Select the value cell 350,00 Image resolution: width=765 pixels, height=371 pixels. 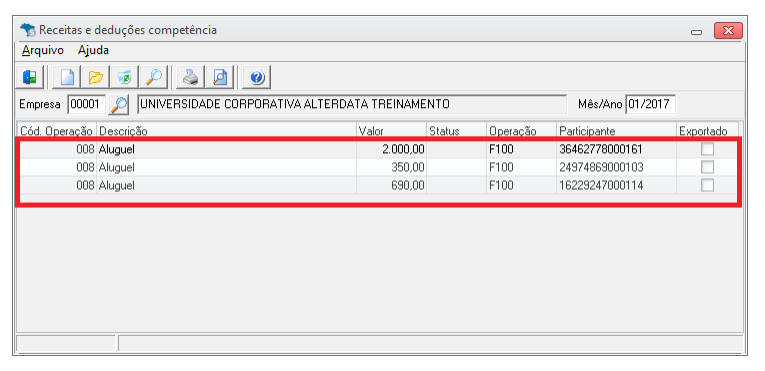(391, 167)
